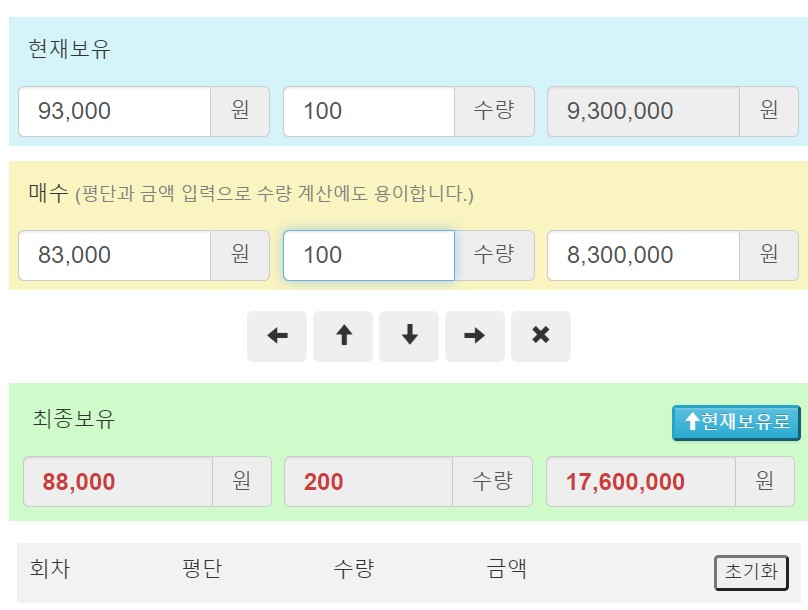Click the X delete icon

(x=540, y=336)
